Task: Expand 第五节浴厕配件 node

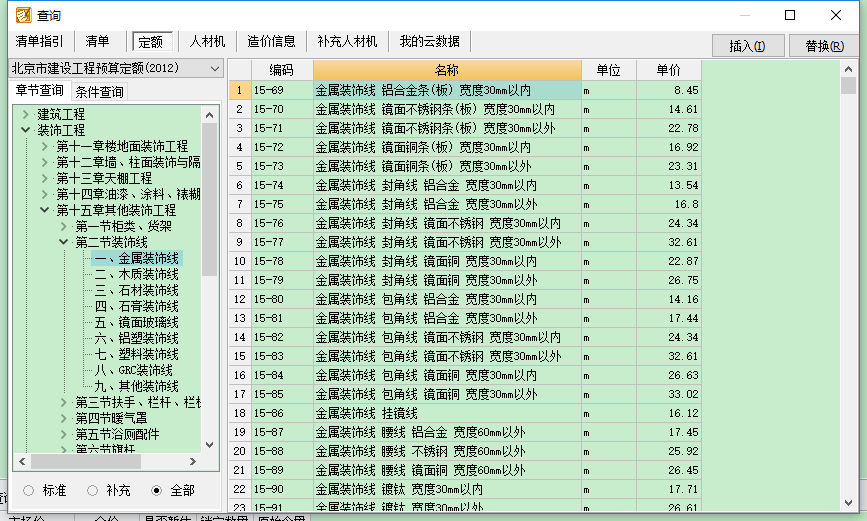Action: pyautogui.click(x=64, y=435)
